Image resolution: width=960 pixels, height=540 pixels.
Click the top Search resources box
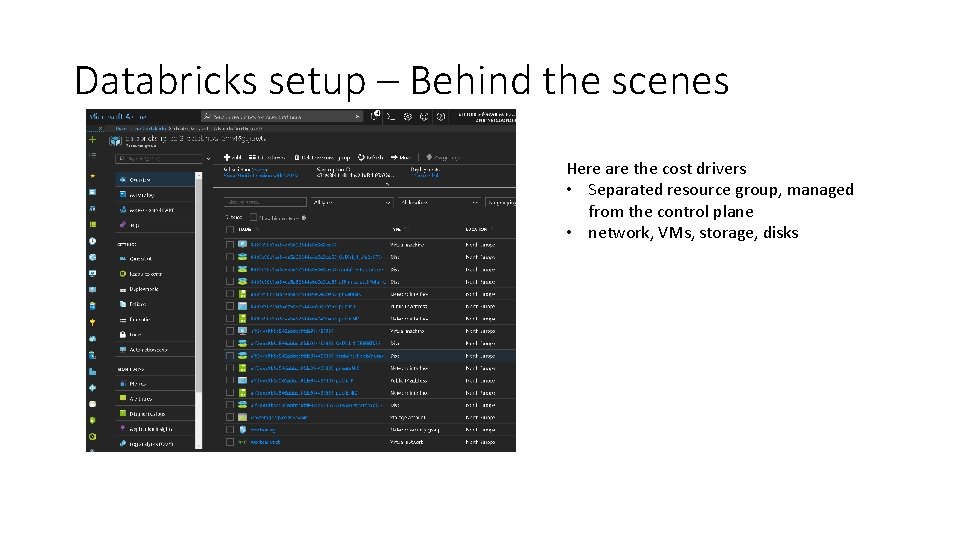click(282, 116)
